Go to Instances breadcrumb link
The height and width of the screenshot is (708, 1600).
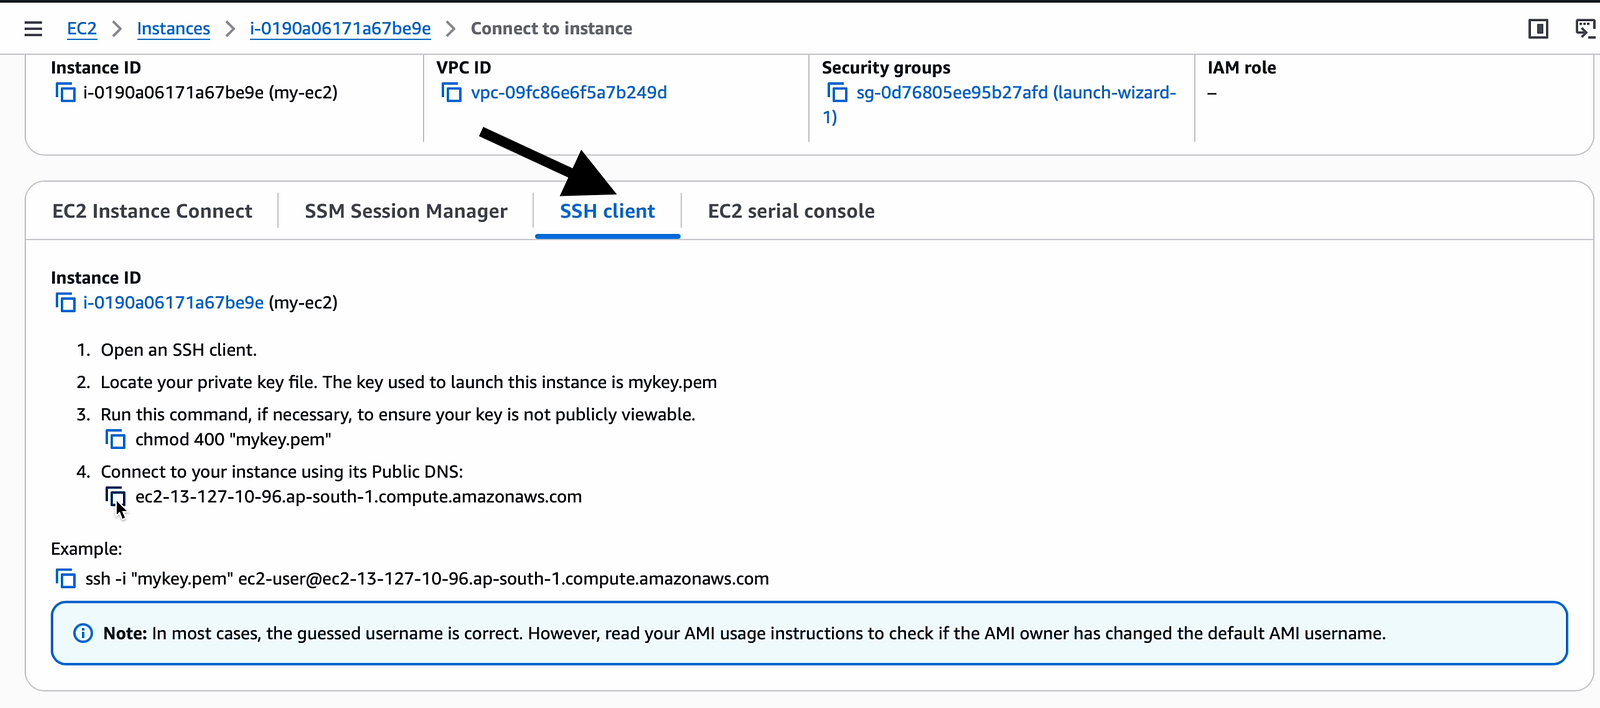(x=173, y=29)
